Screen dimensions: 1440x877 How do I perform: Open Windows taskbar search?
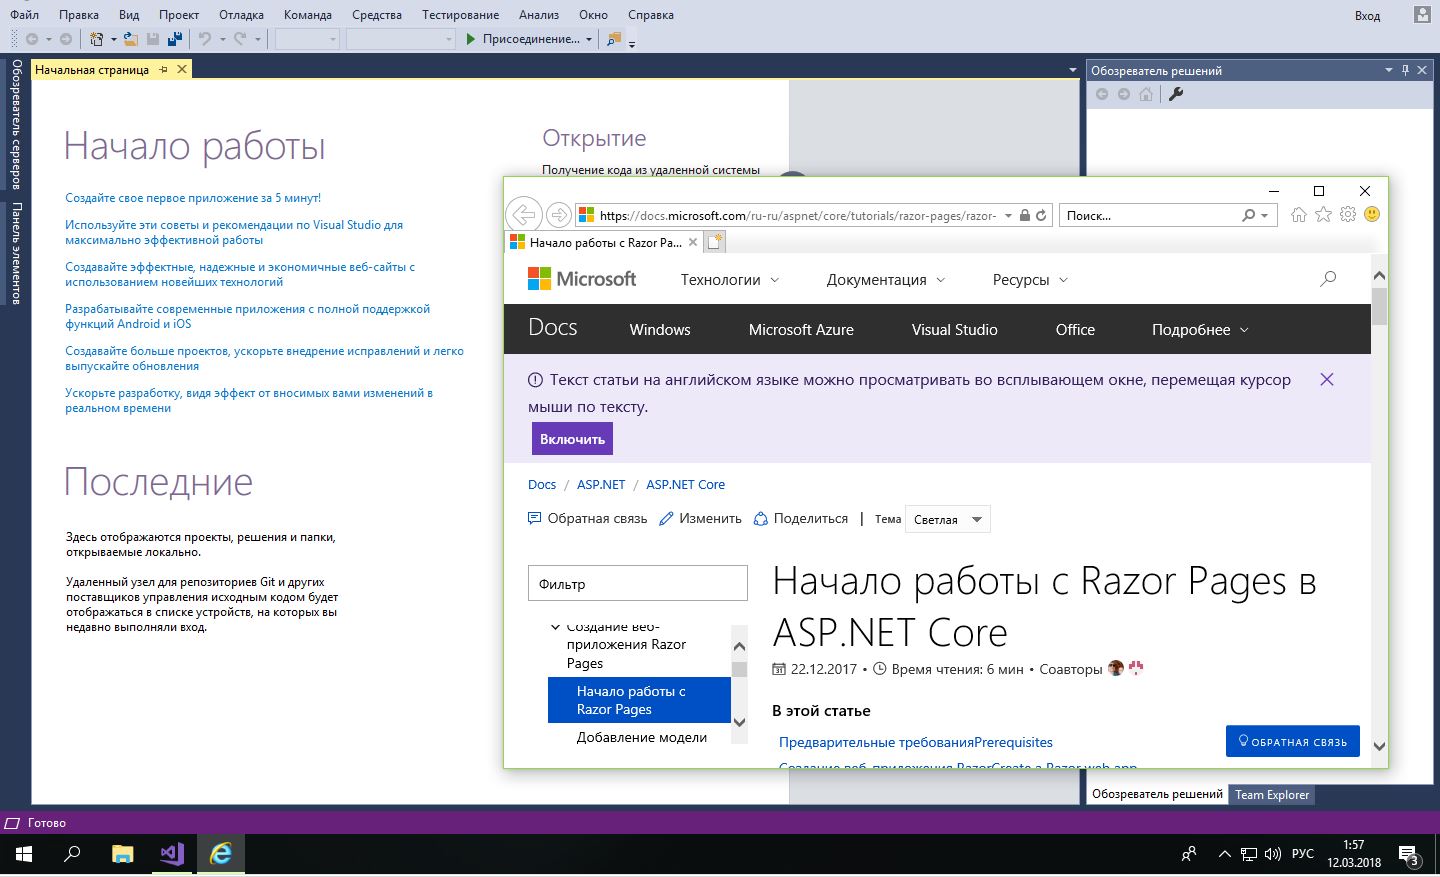72,854
